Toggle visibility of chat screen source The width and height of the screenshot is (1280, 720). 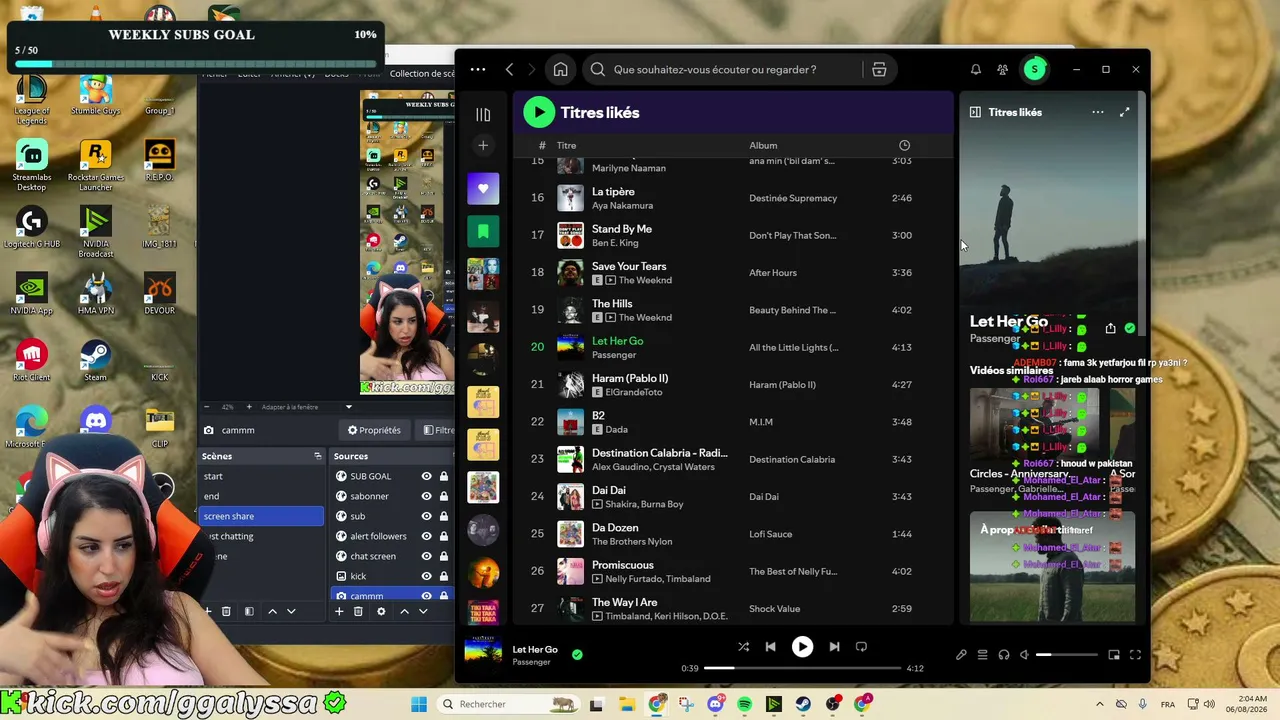click(x=426, y=556)
